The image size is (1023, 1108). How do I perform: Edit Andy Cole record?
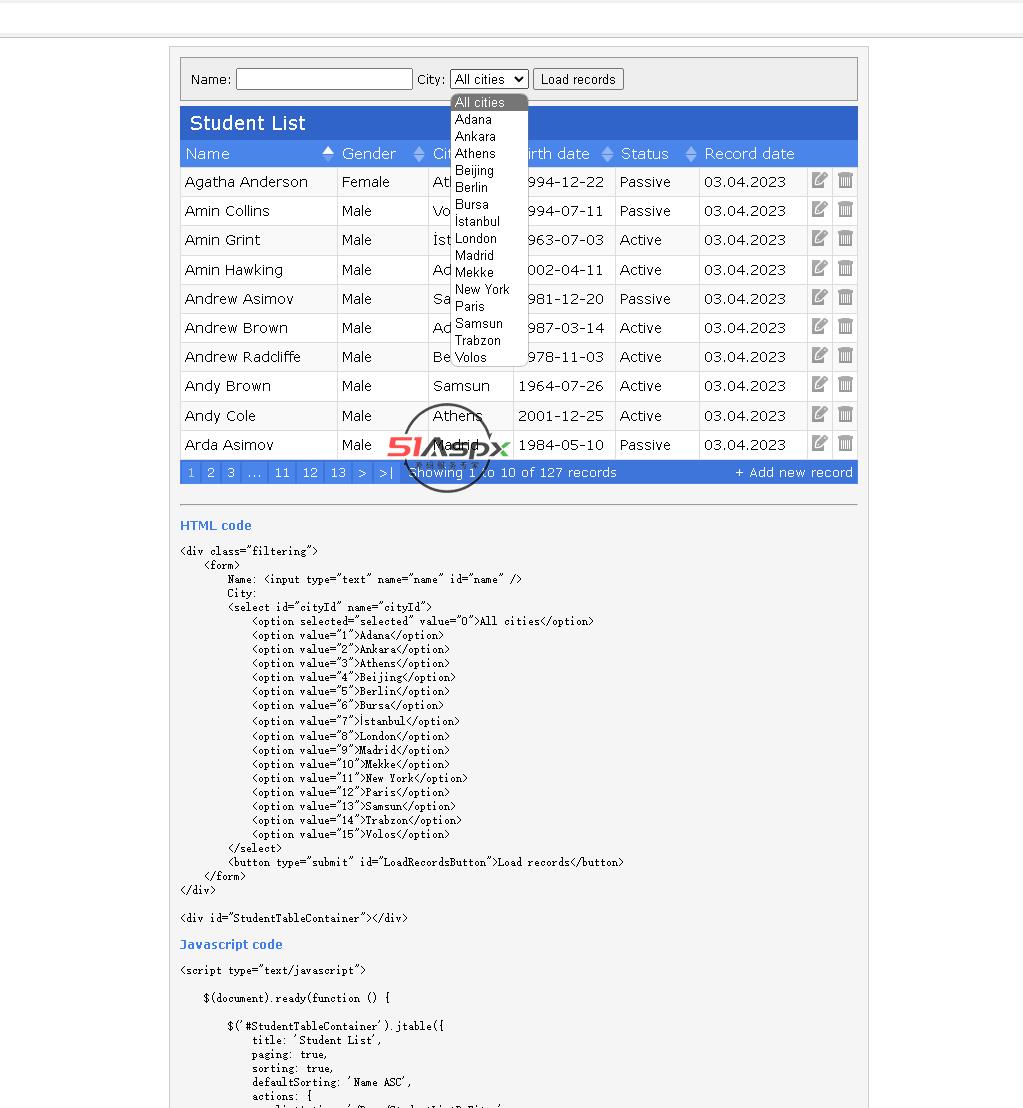pos(820,414)
